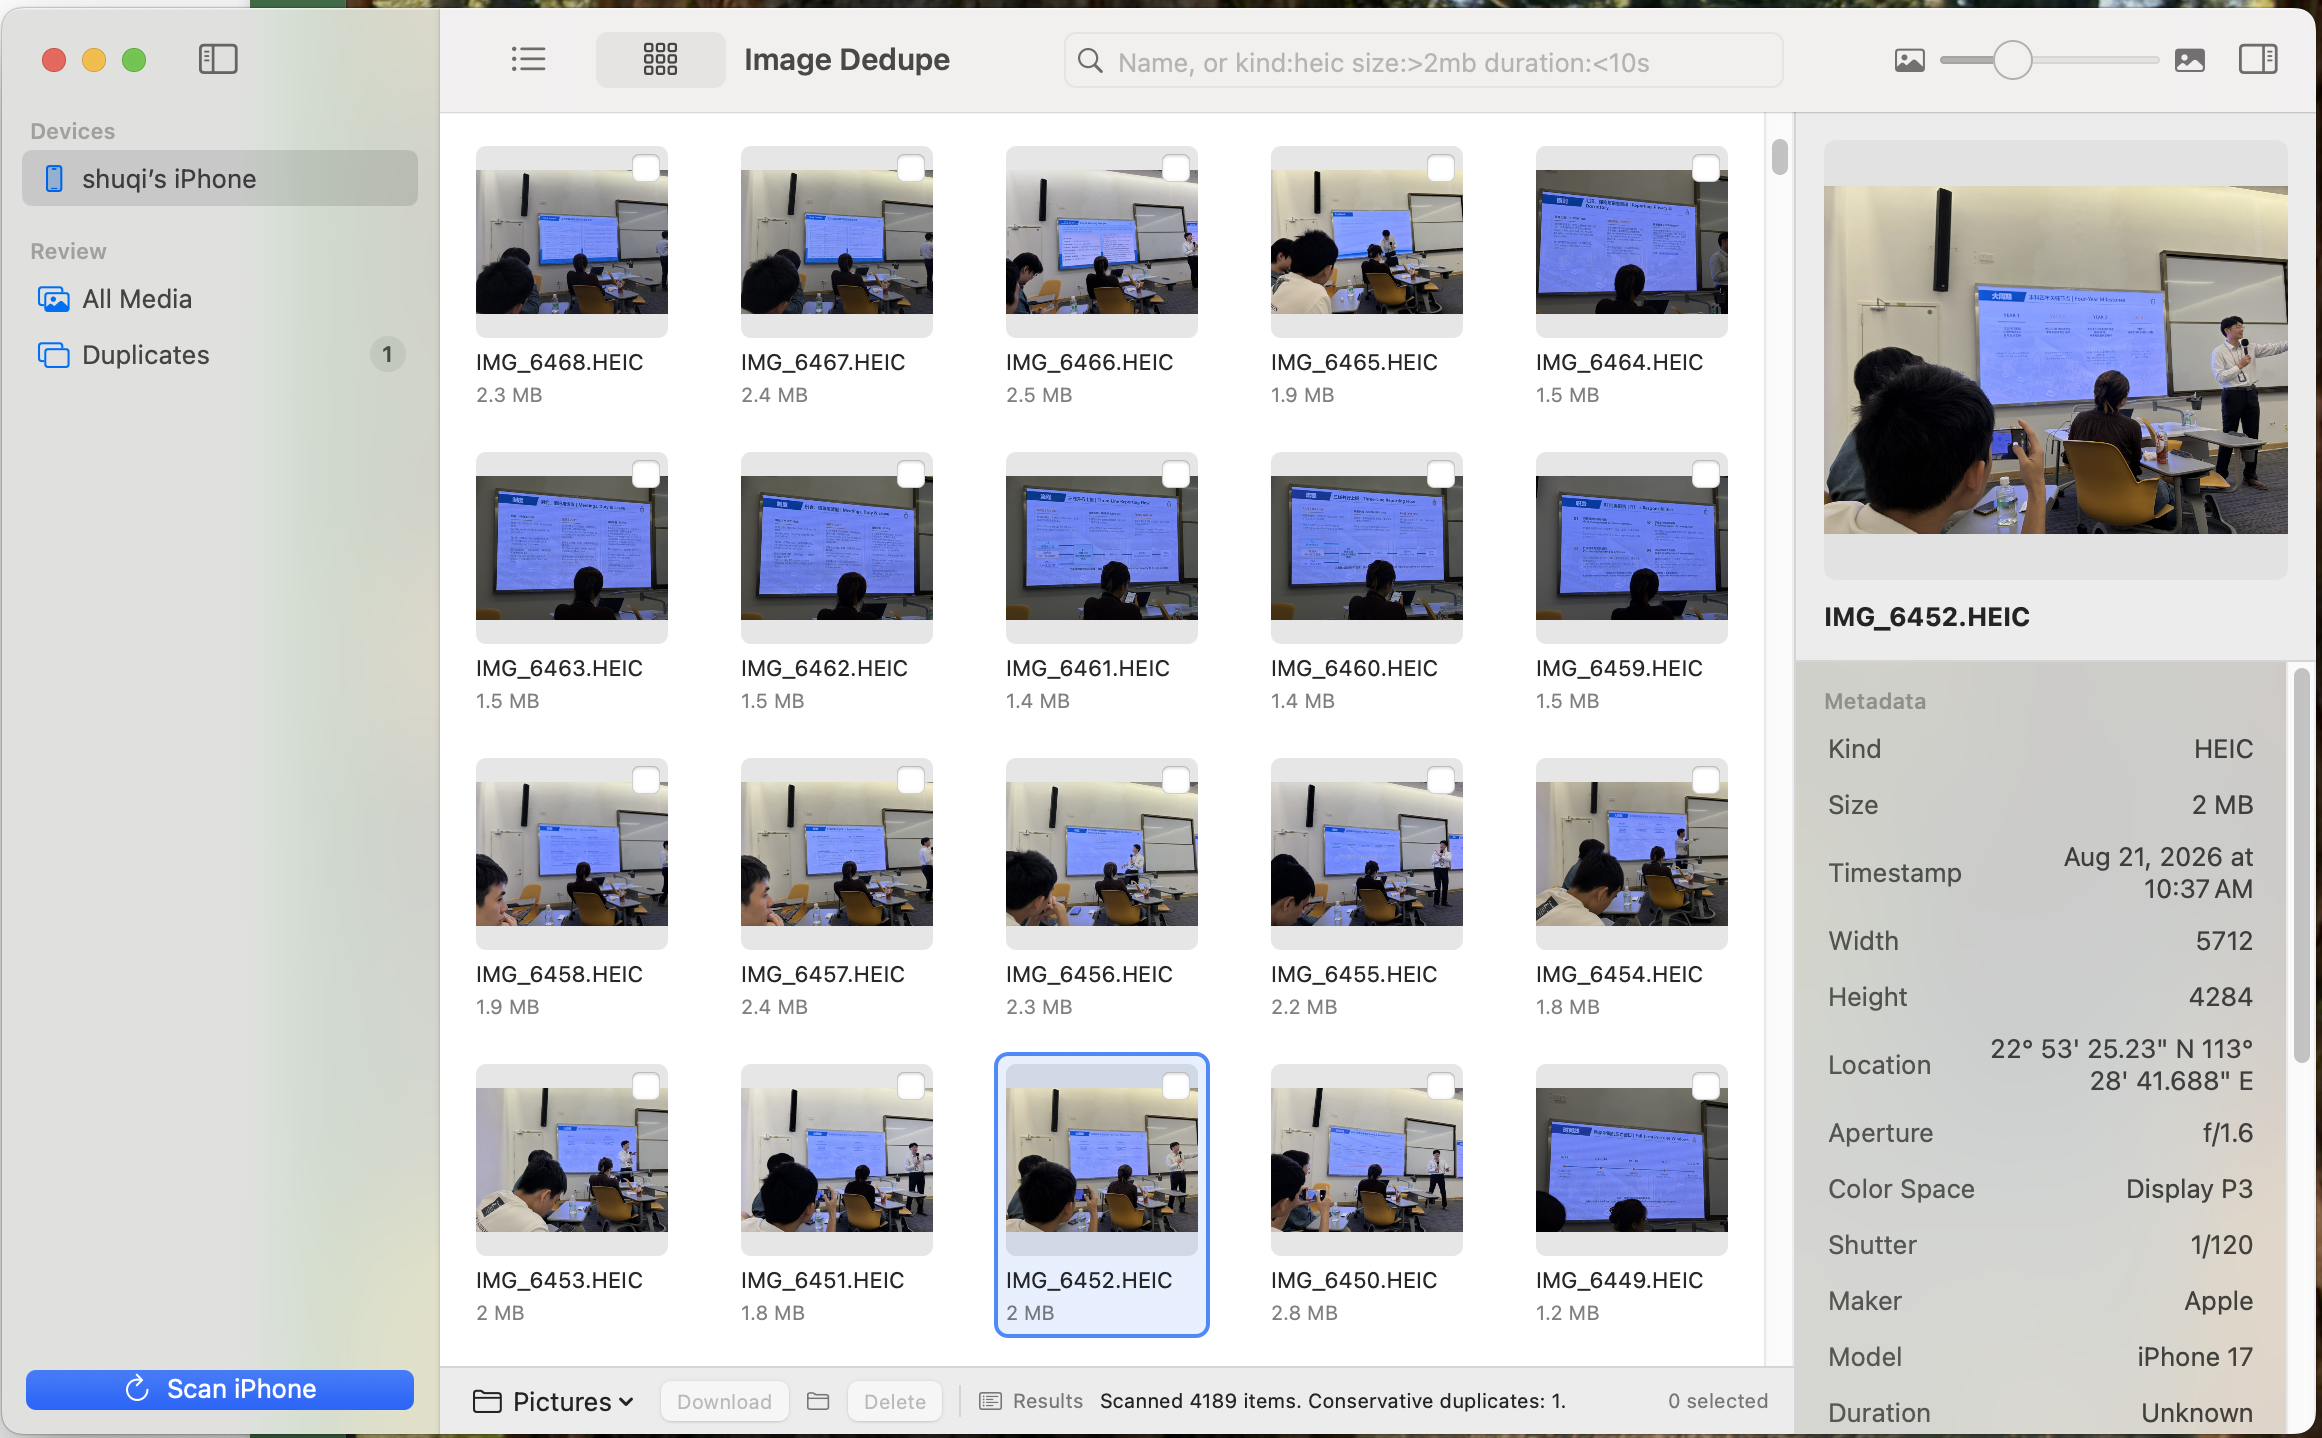Screen dimensions: 2322x1438
Task: Check the box on IMG_6463.HEIC
Action: 646,473
